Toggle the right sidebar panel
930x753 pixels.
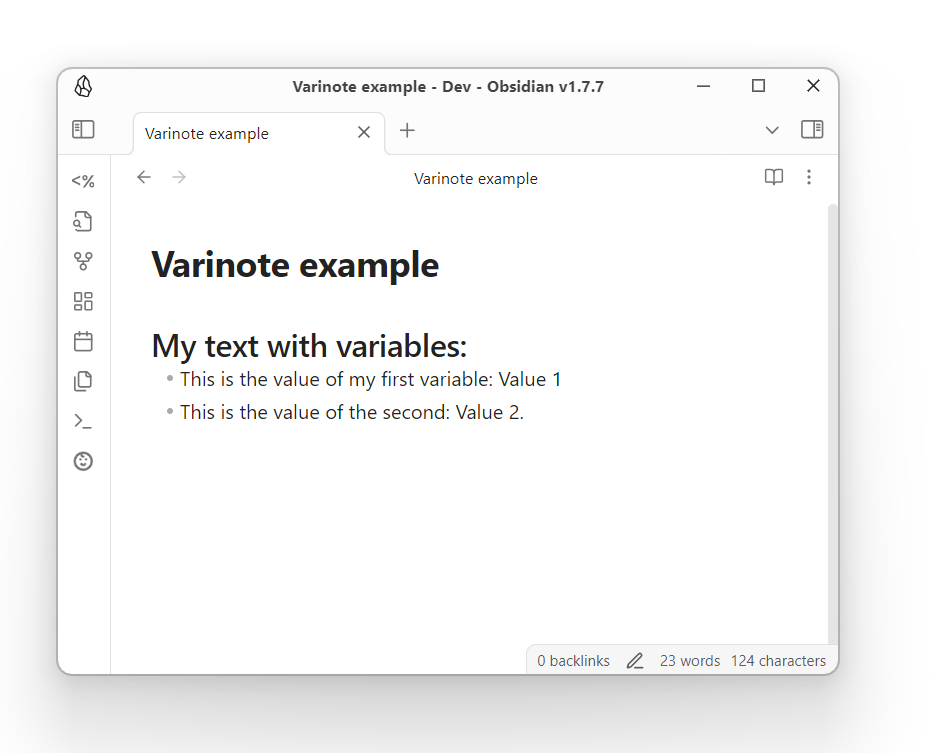tap(812, 129)
